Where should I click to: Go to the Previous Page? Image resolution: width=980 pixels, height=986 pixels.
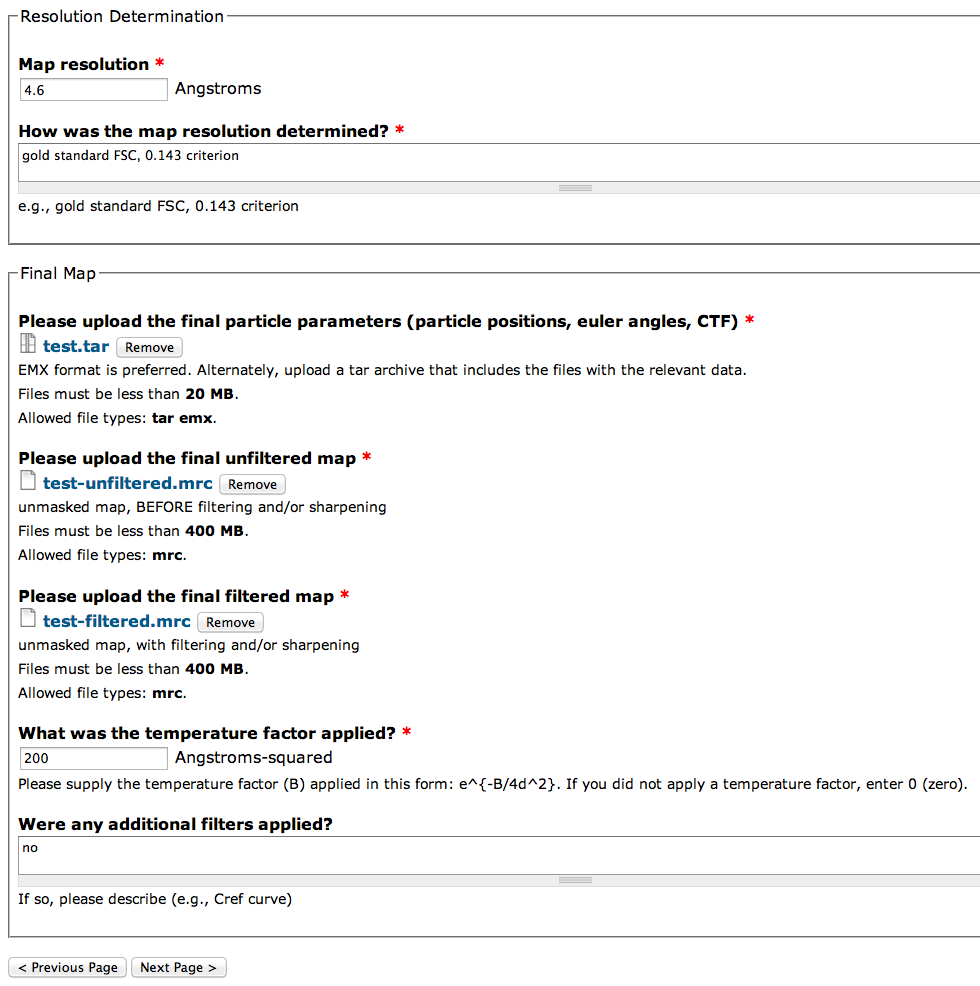(x=68, y=967)
